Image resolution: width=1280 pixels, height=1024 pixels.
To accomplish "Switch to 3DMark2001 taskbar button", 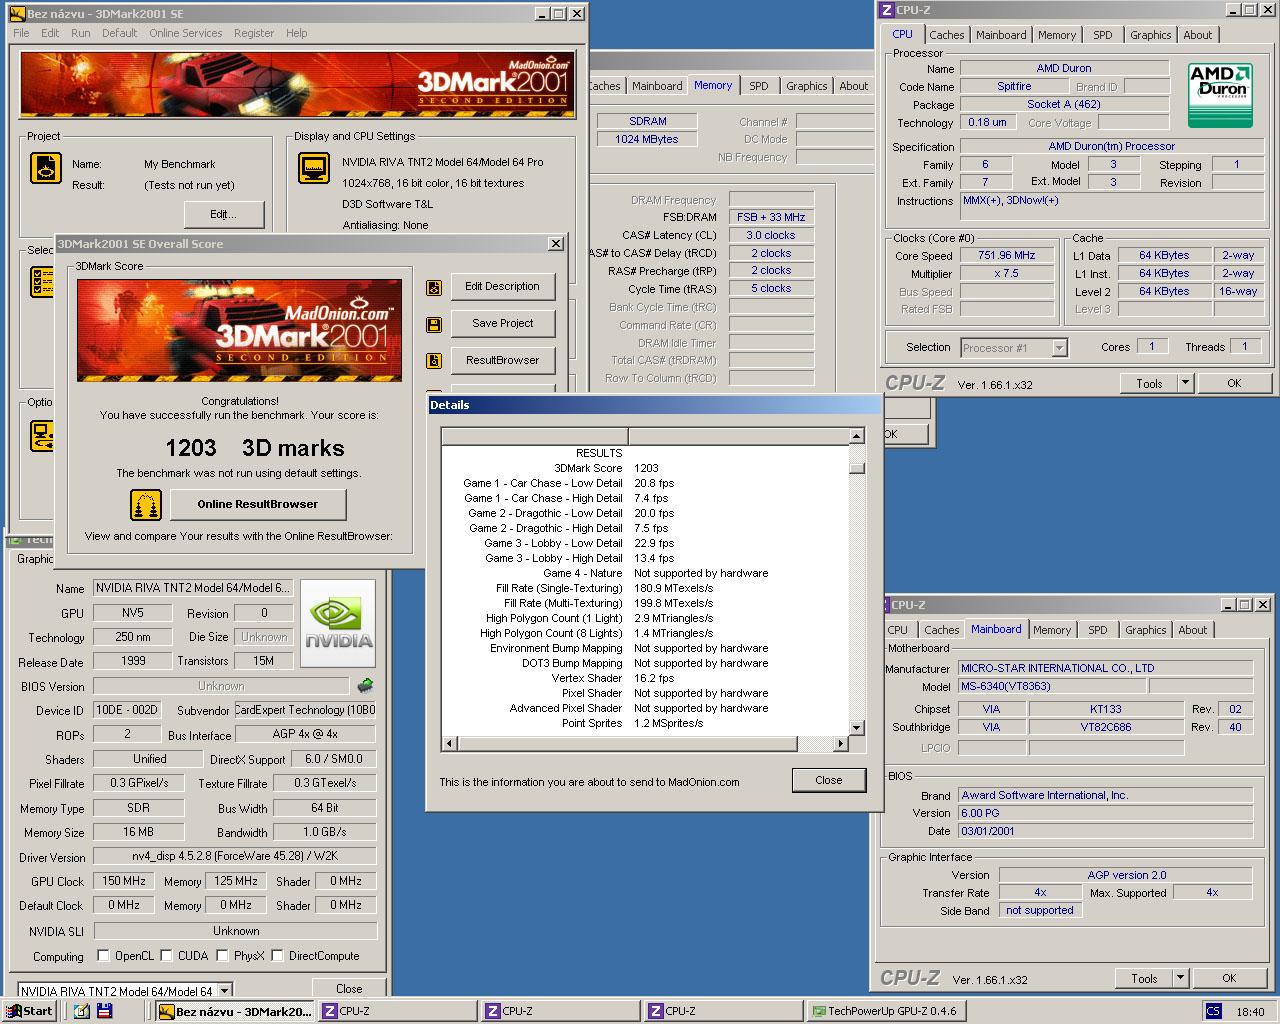I will point(235,1011).
